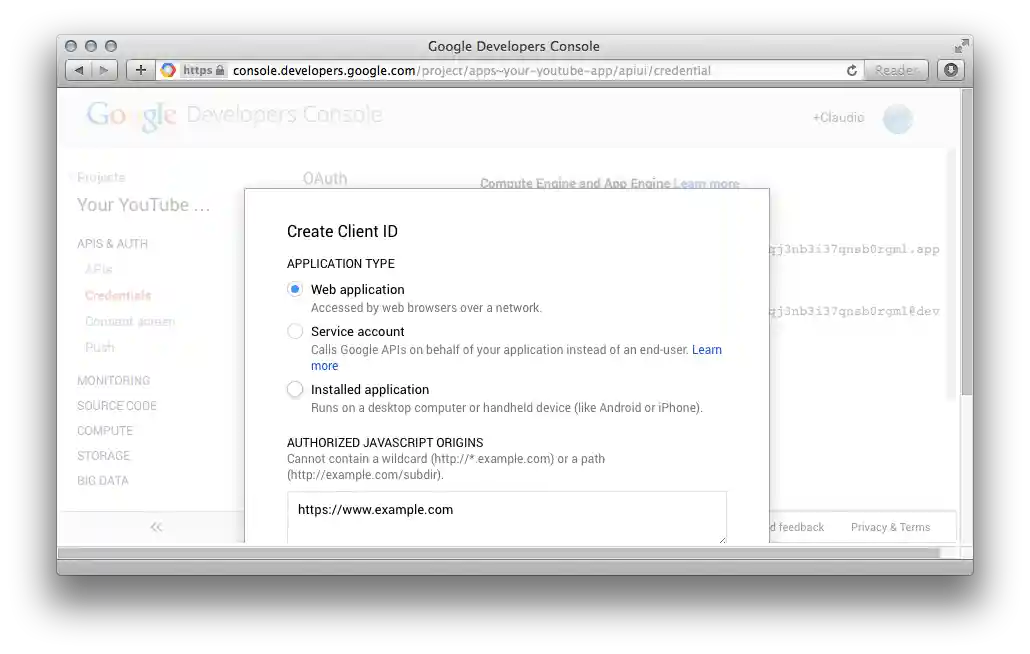Image resolution: width=1030 pixels, height=654 pixels.
Task: Choose Installed application as the type
Action: (x=295, y=389)
